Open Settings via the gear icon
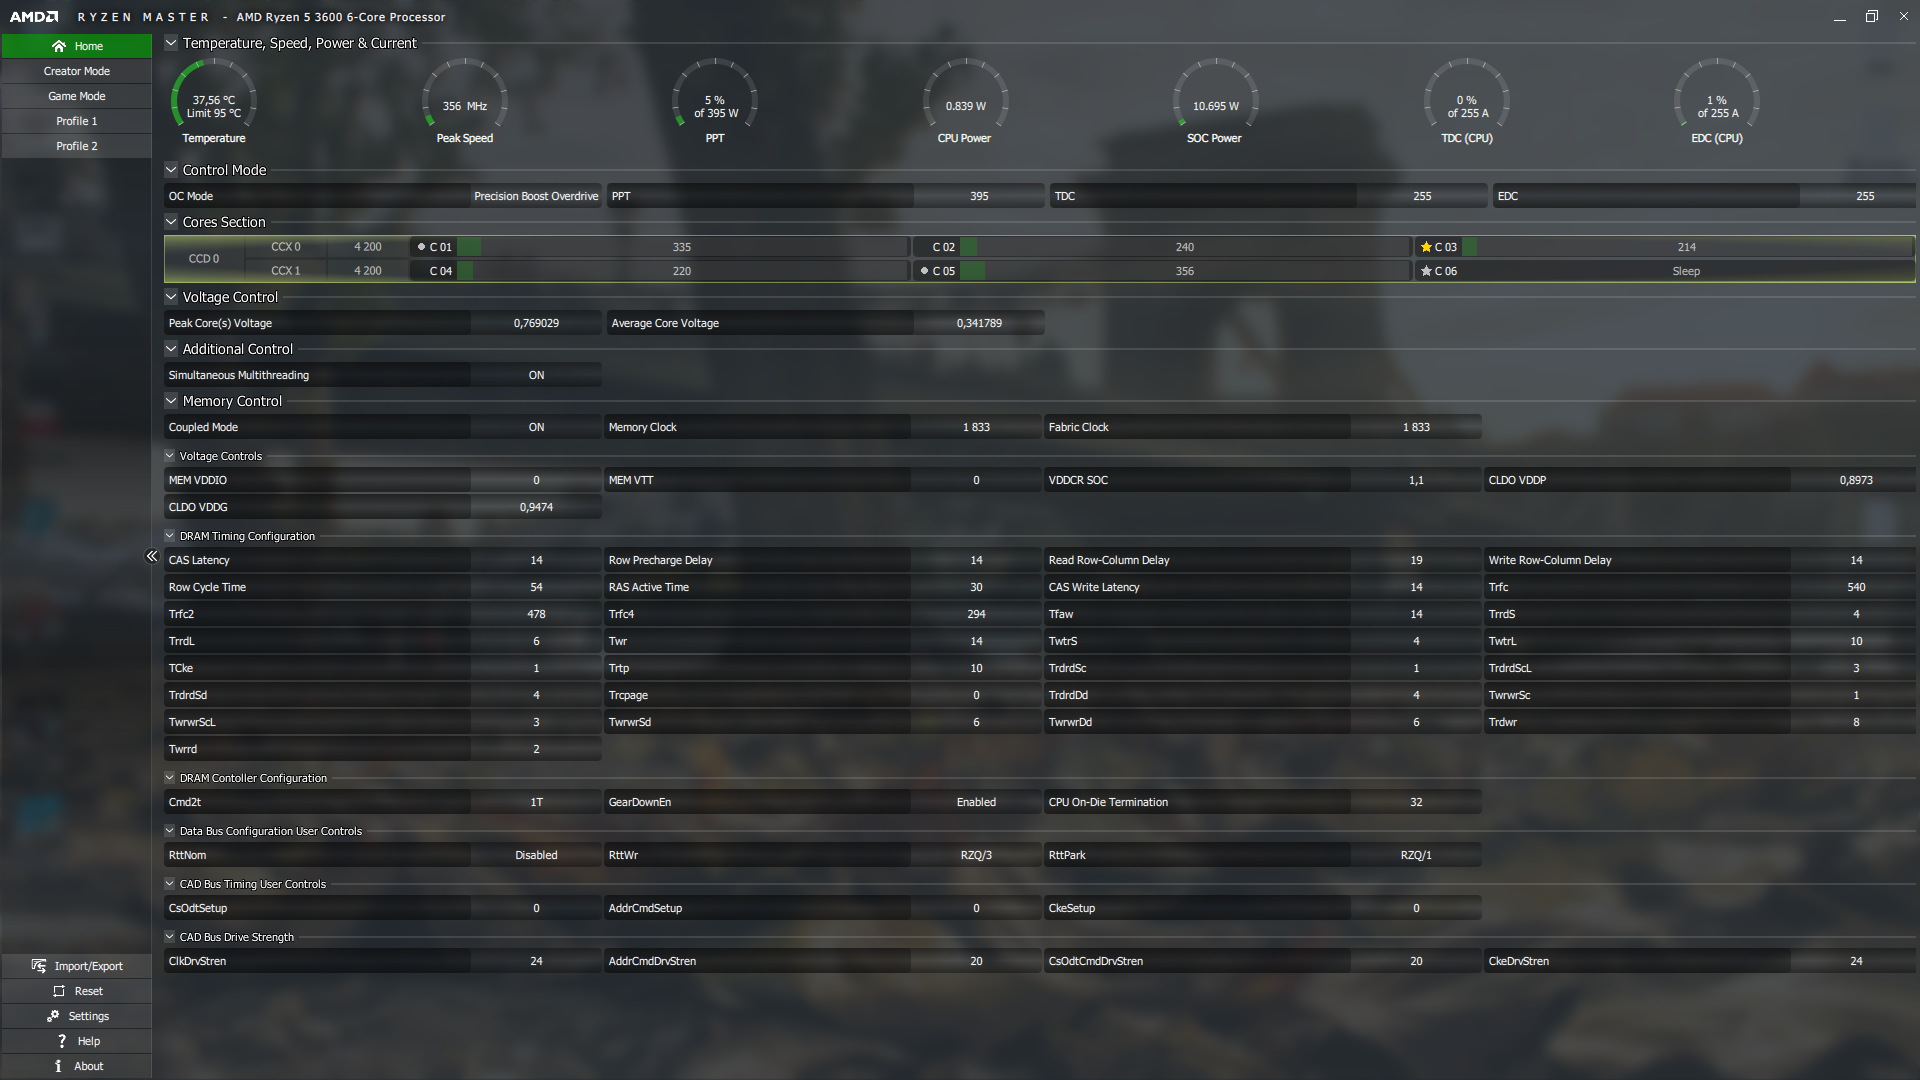Screen dimensions: 1920x1080 coord(53,1016)
